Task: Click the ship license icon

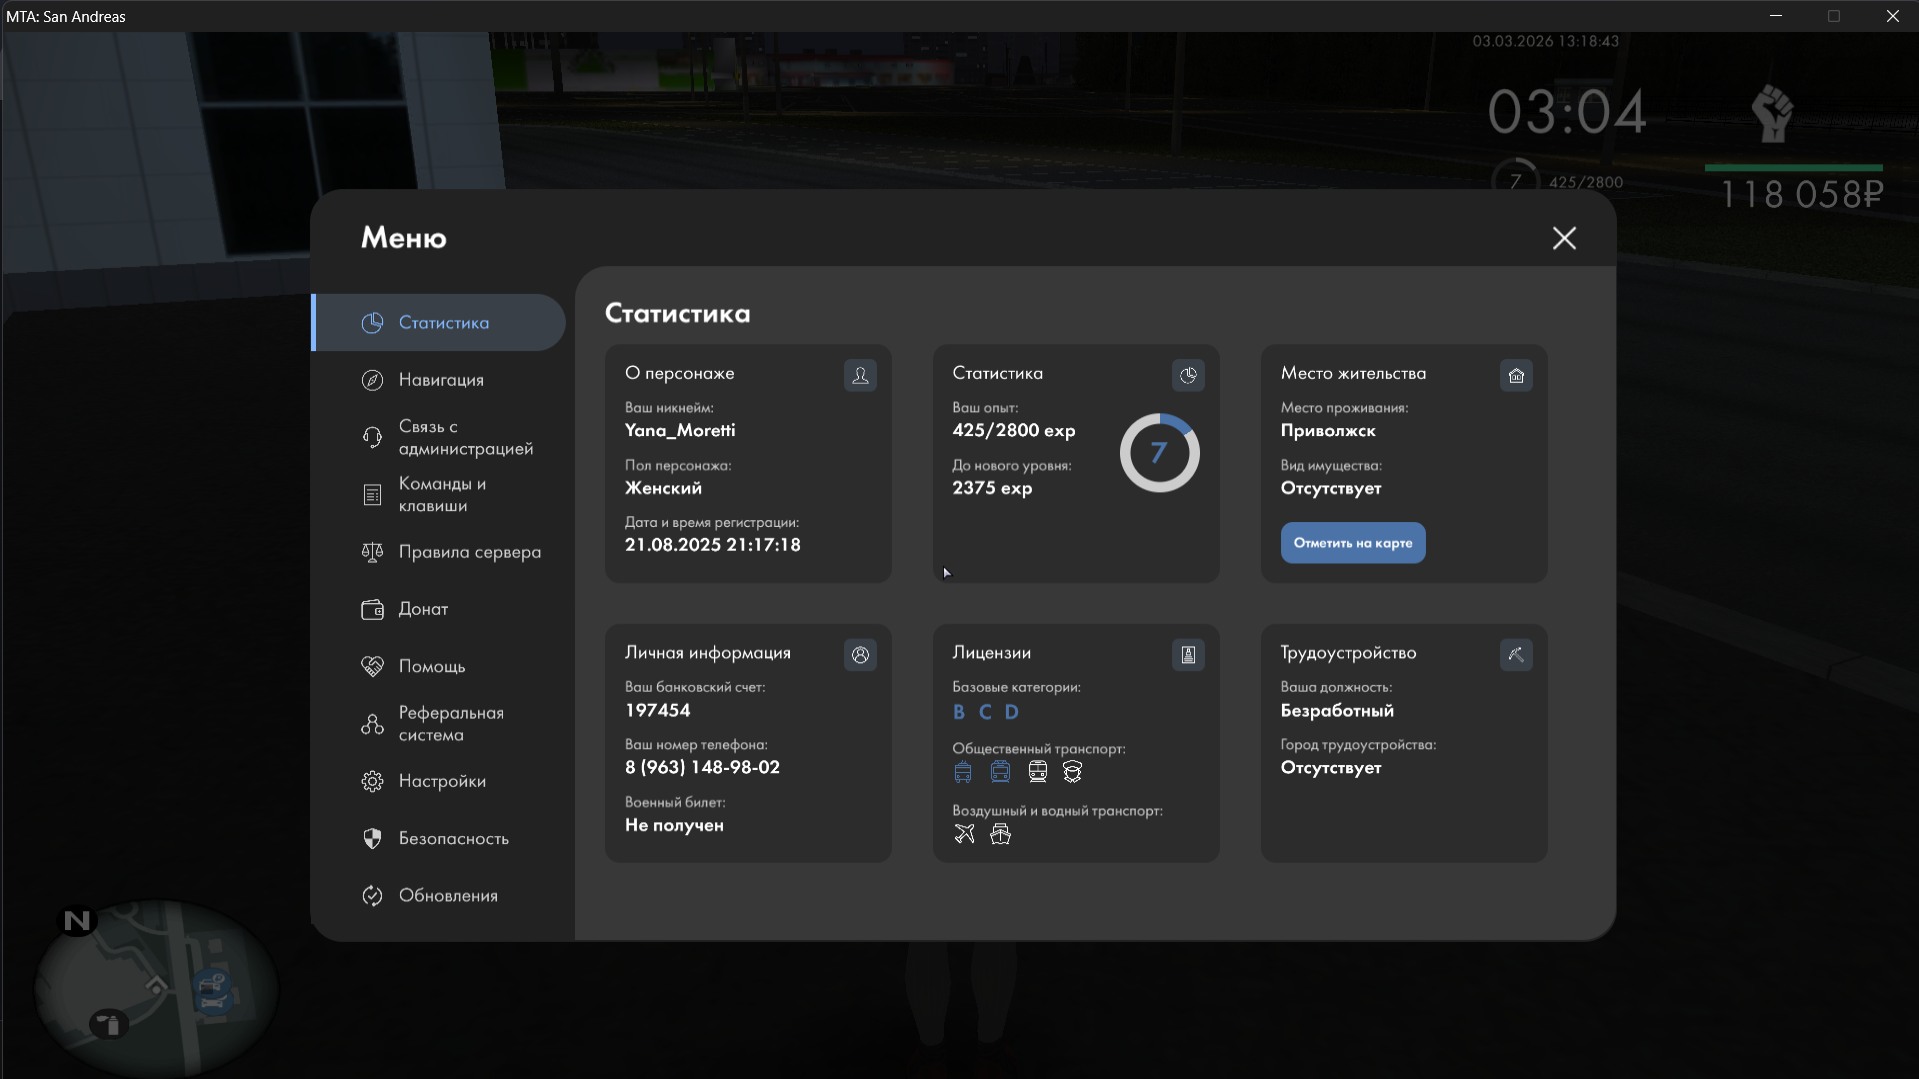Action: [x=1000, y=834]
